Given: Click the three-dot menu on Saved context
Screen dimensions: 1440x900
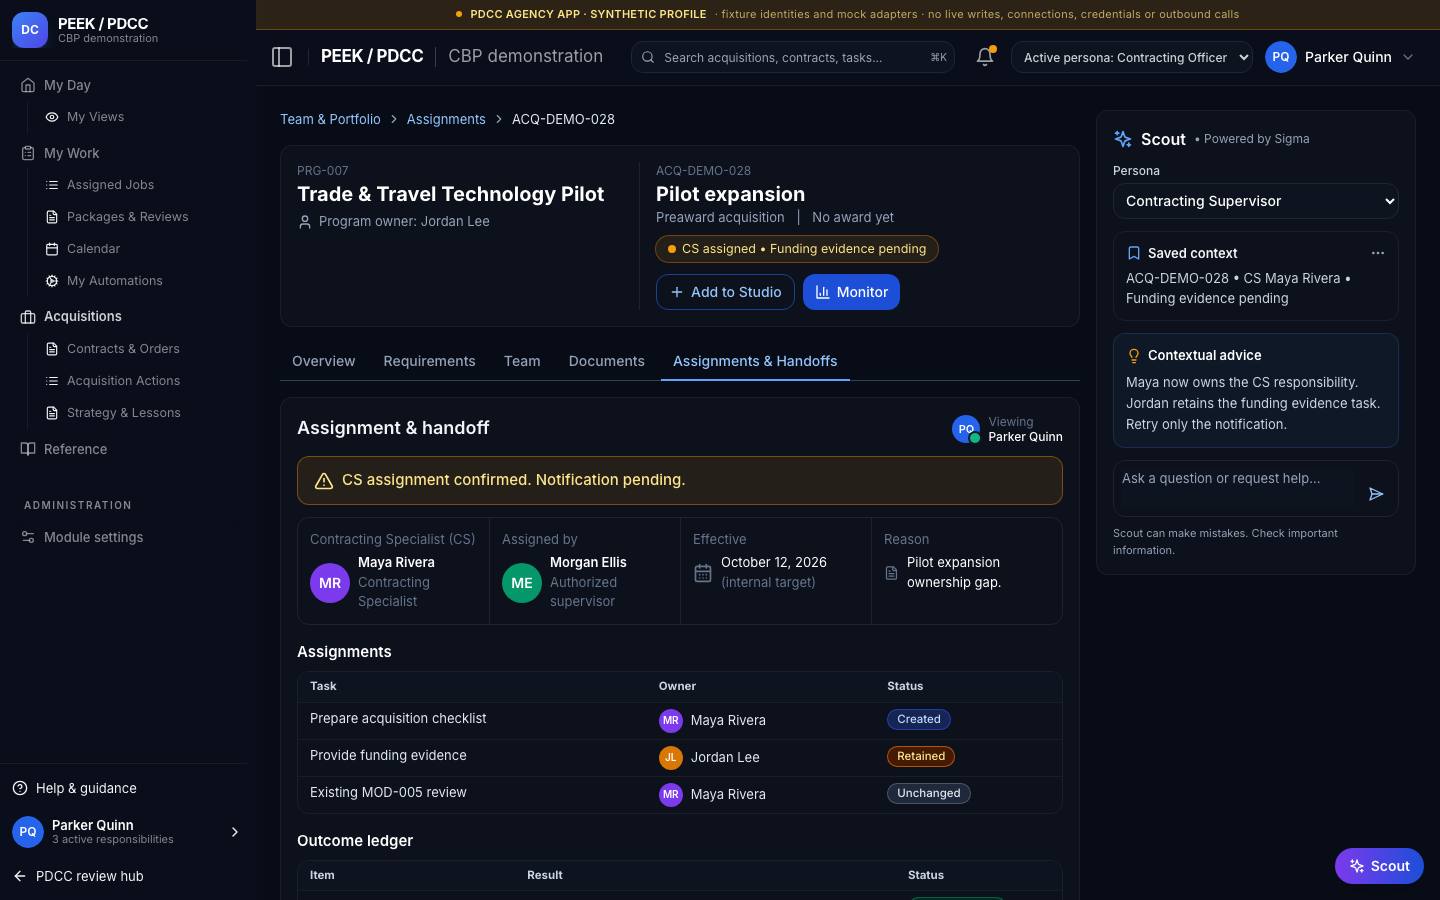Looking at the screenshot, I should (x=1377, y=253).
